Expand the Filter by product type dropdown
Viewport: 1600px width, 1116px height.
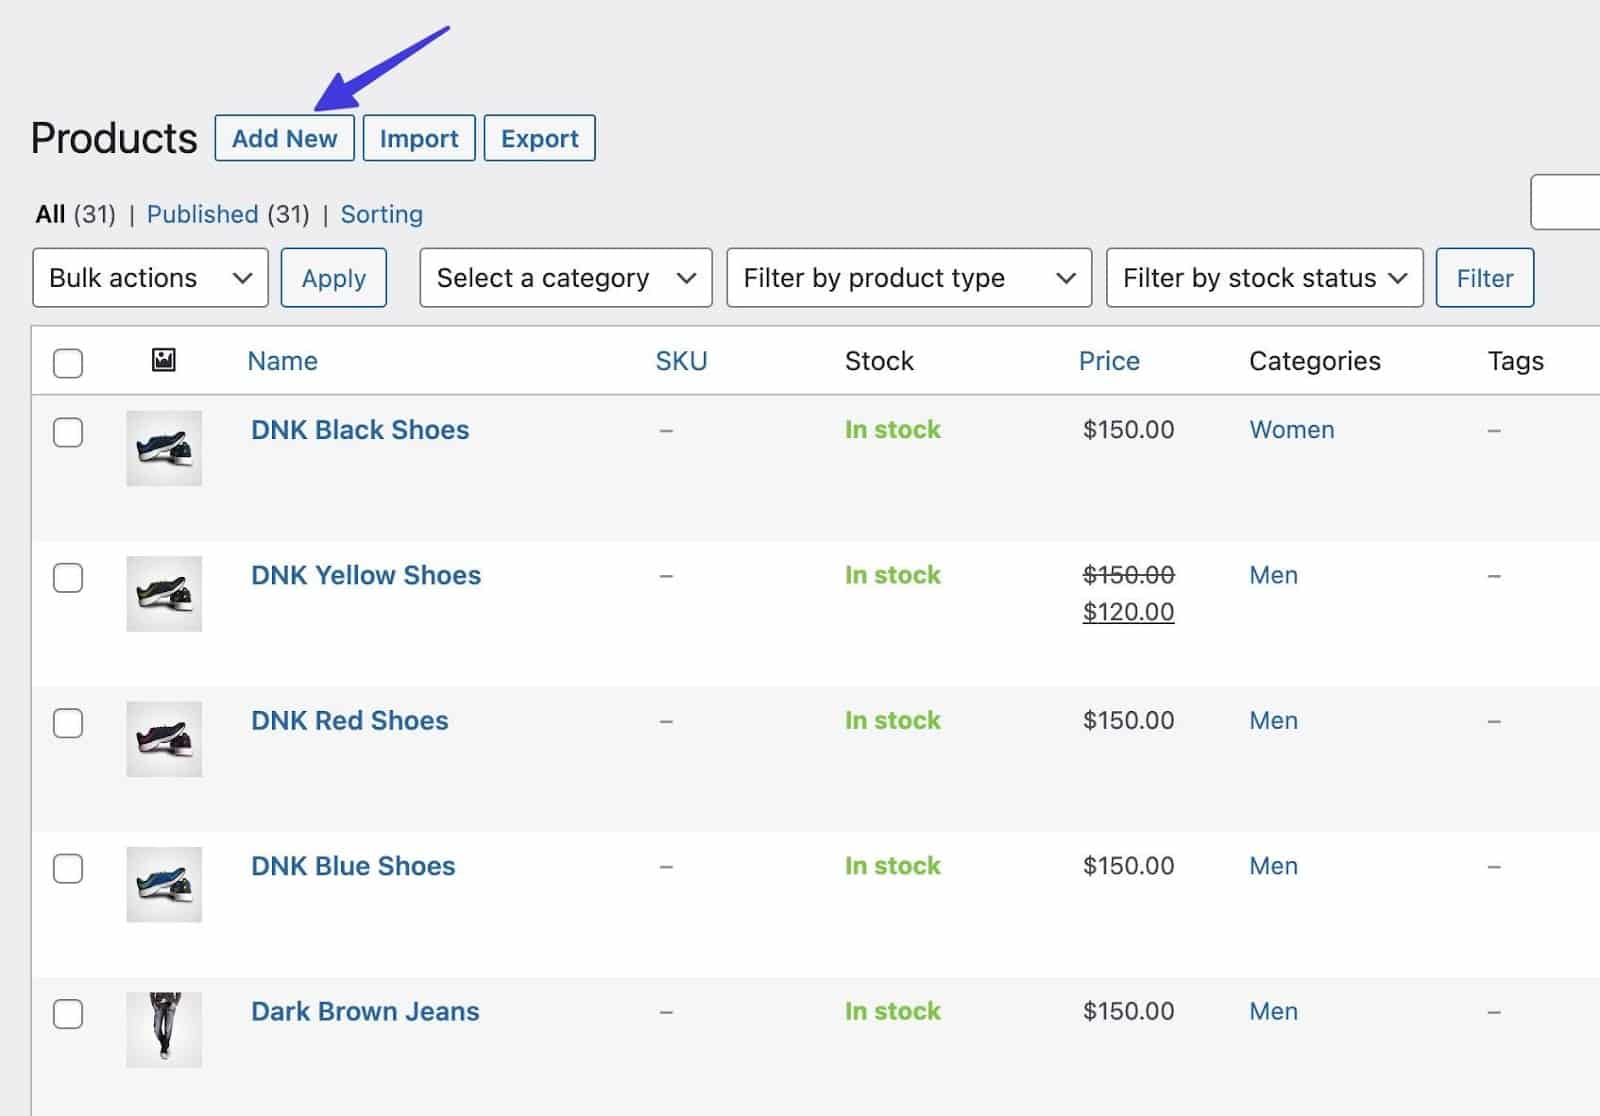[x=908, y=278]
